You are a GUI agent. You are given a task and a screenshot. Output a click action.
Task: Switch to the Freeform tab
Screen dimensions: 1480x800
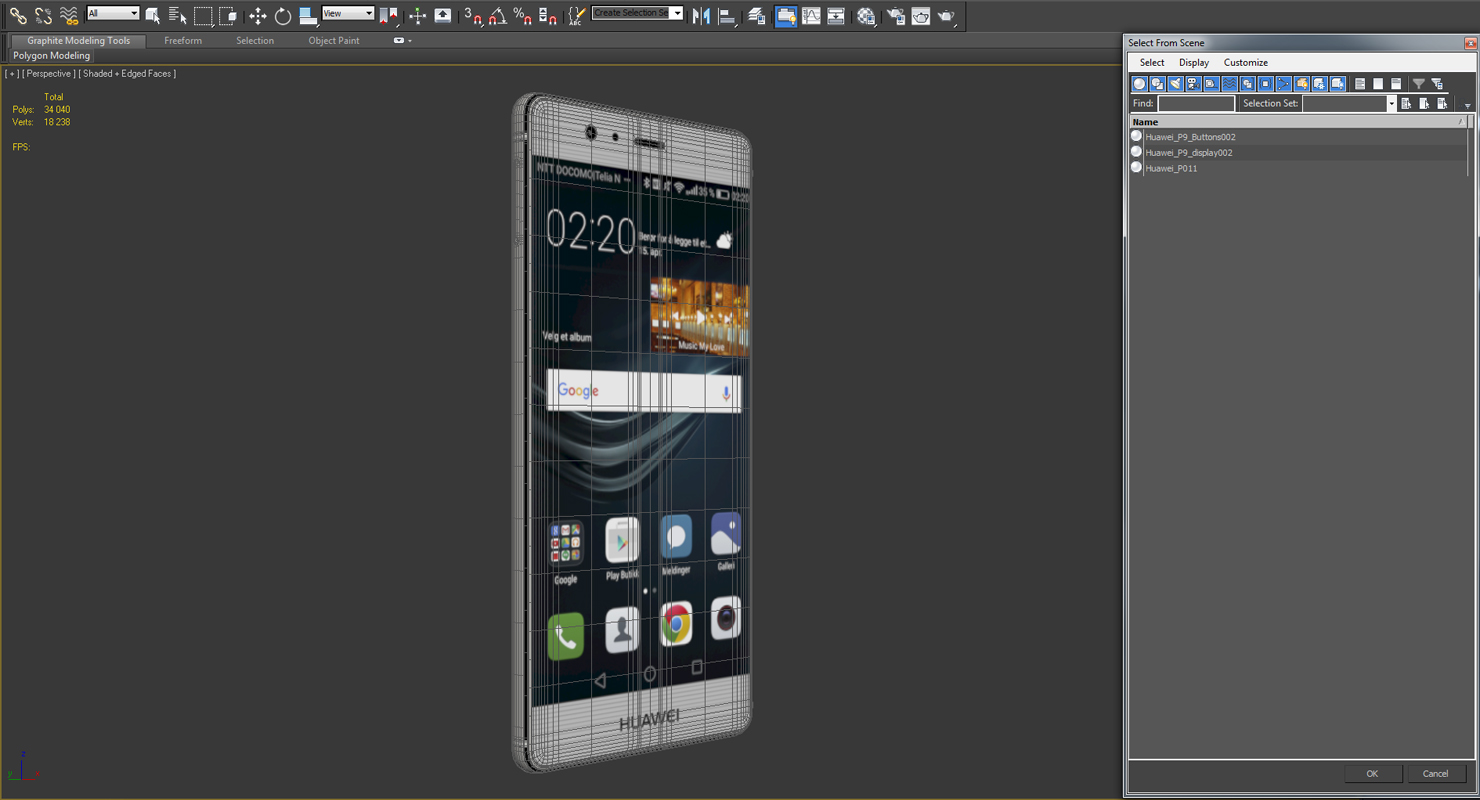pos(183,41)
